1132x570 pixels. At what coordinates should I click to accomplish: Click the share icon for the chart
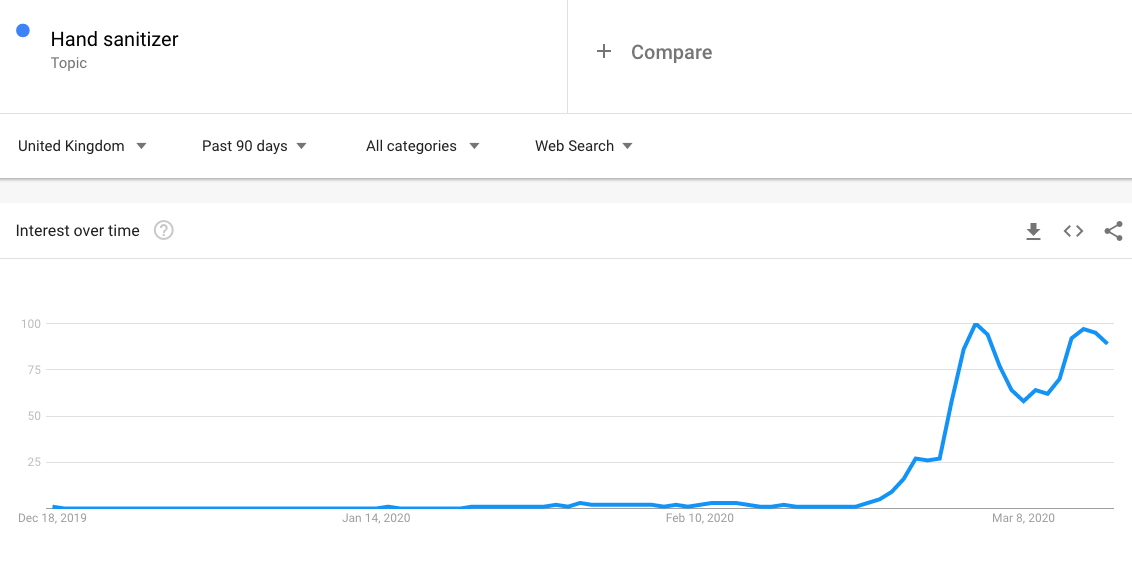[x=1113, y=231]
